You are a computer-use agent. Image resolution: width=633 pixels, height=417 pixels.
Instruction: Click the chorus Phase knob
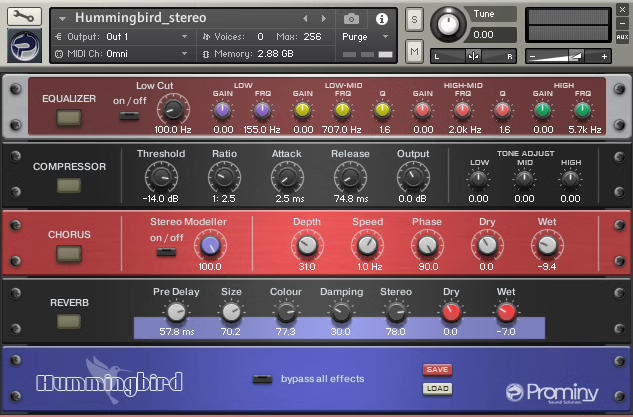[x=428, y=245]
